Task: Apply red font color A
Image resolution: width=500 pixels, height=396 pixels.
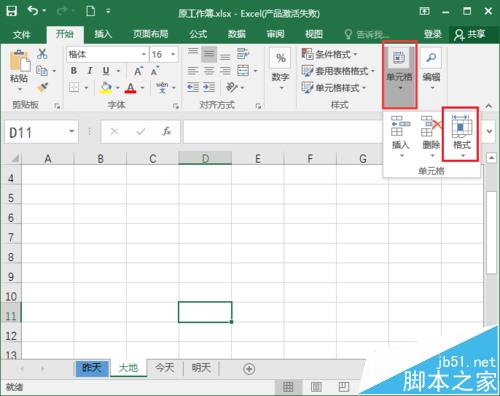Action: (131, 88)
